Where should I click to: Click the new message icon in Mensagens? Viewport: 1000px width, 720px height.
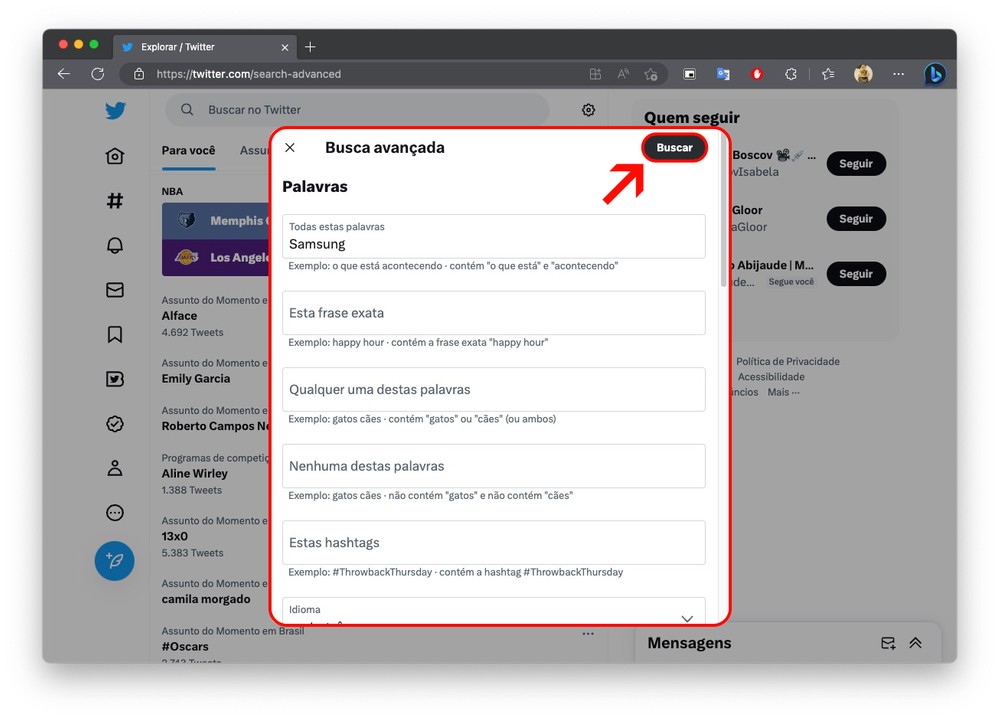pos(888,643)
